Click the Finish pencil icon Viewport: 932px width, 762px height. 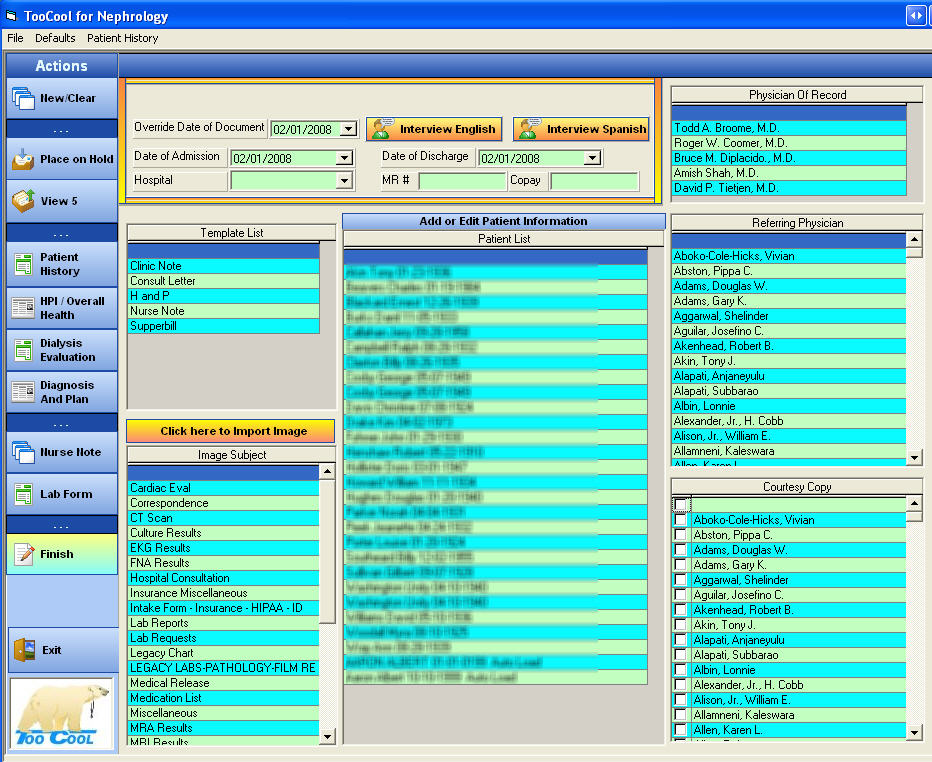(24, 554)
